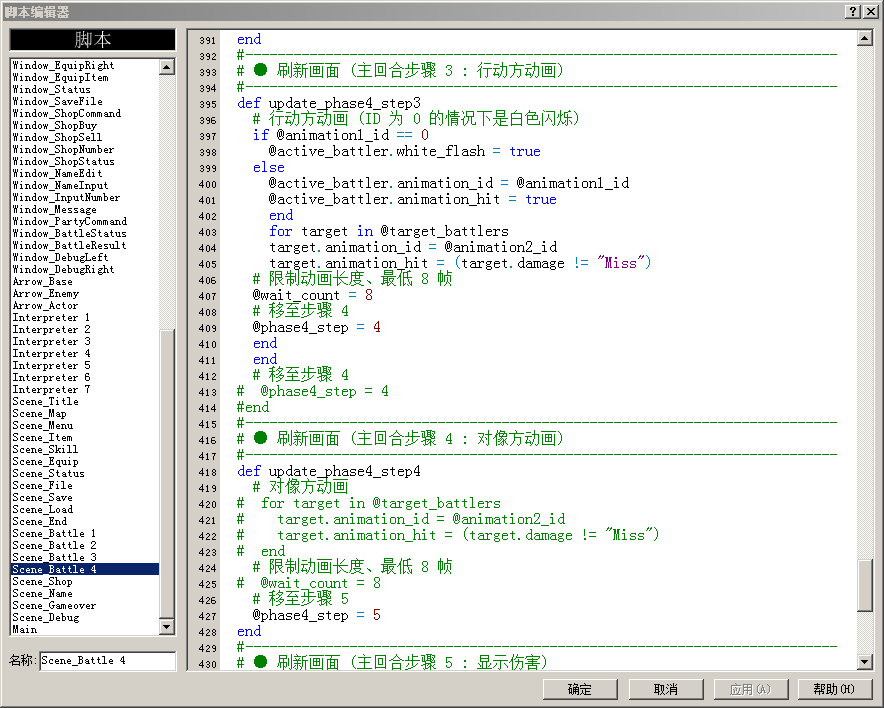The image size is (884, 708).
Task: Open help with the 帮助 button
Action: tap(834, 689)
